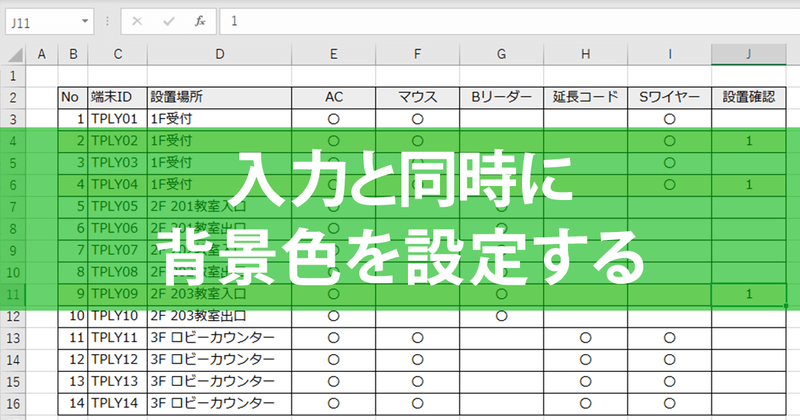Select the column H header

click(x=586, y=54)
